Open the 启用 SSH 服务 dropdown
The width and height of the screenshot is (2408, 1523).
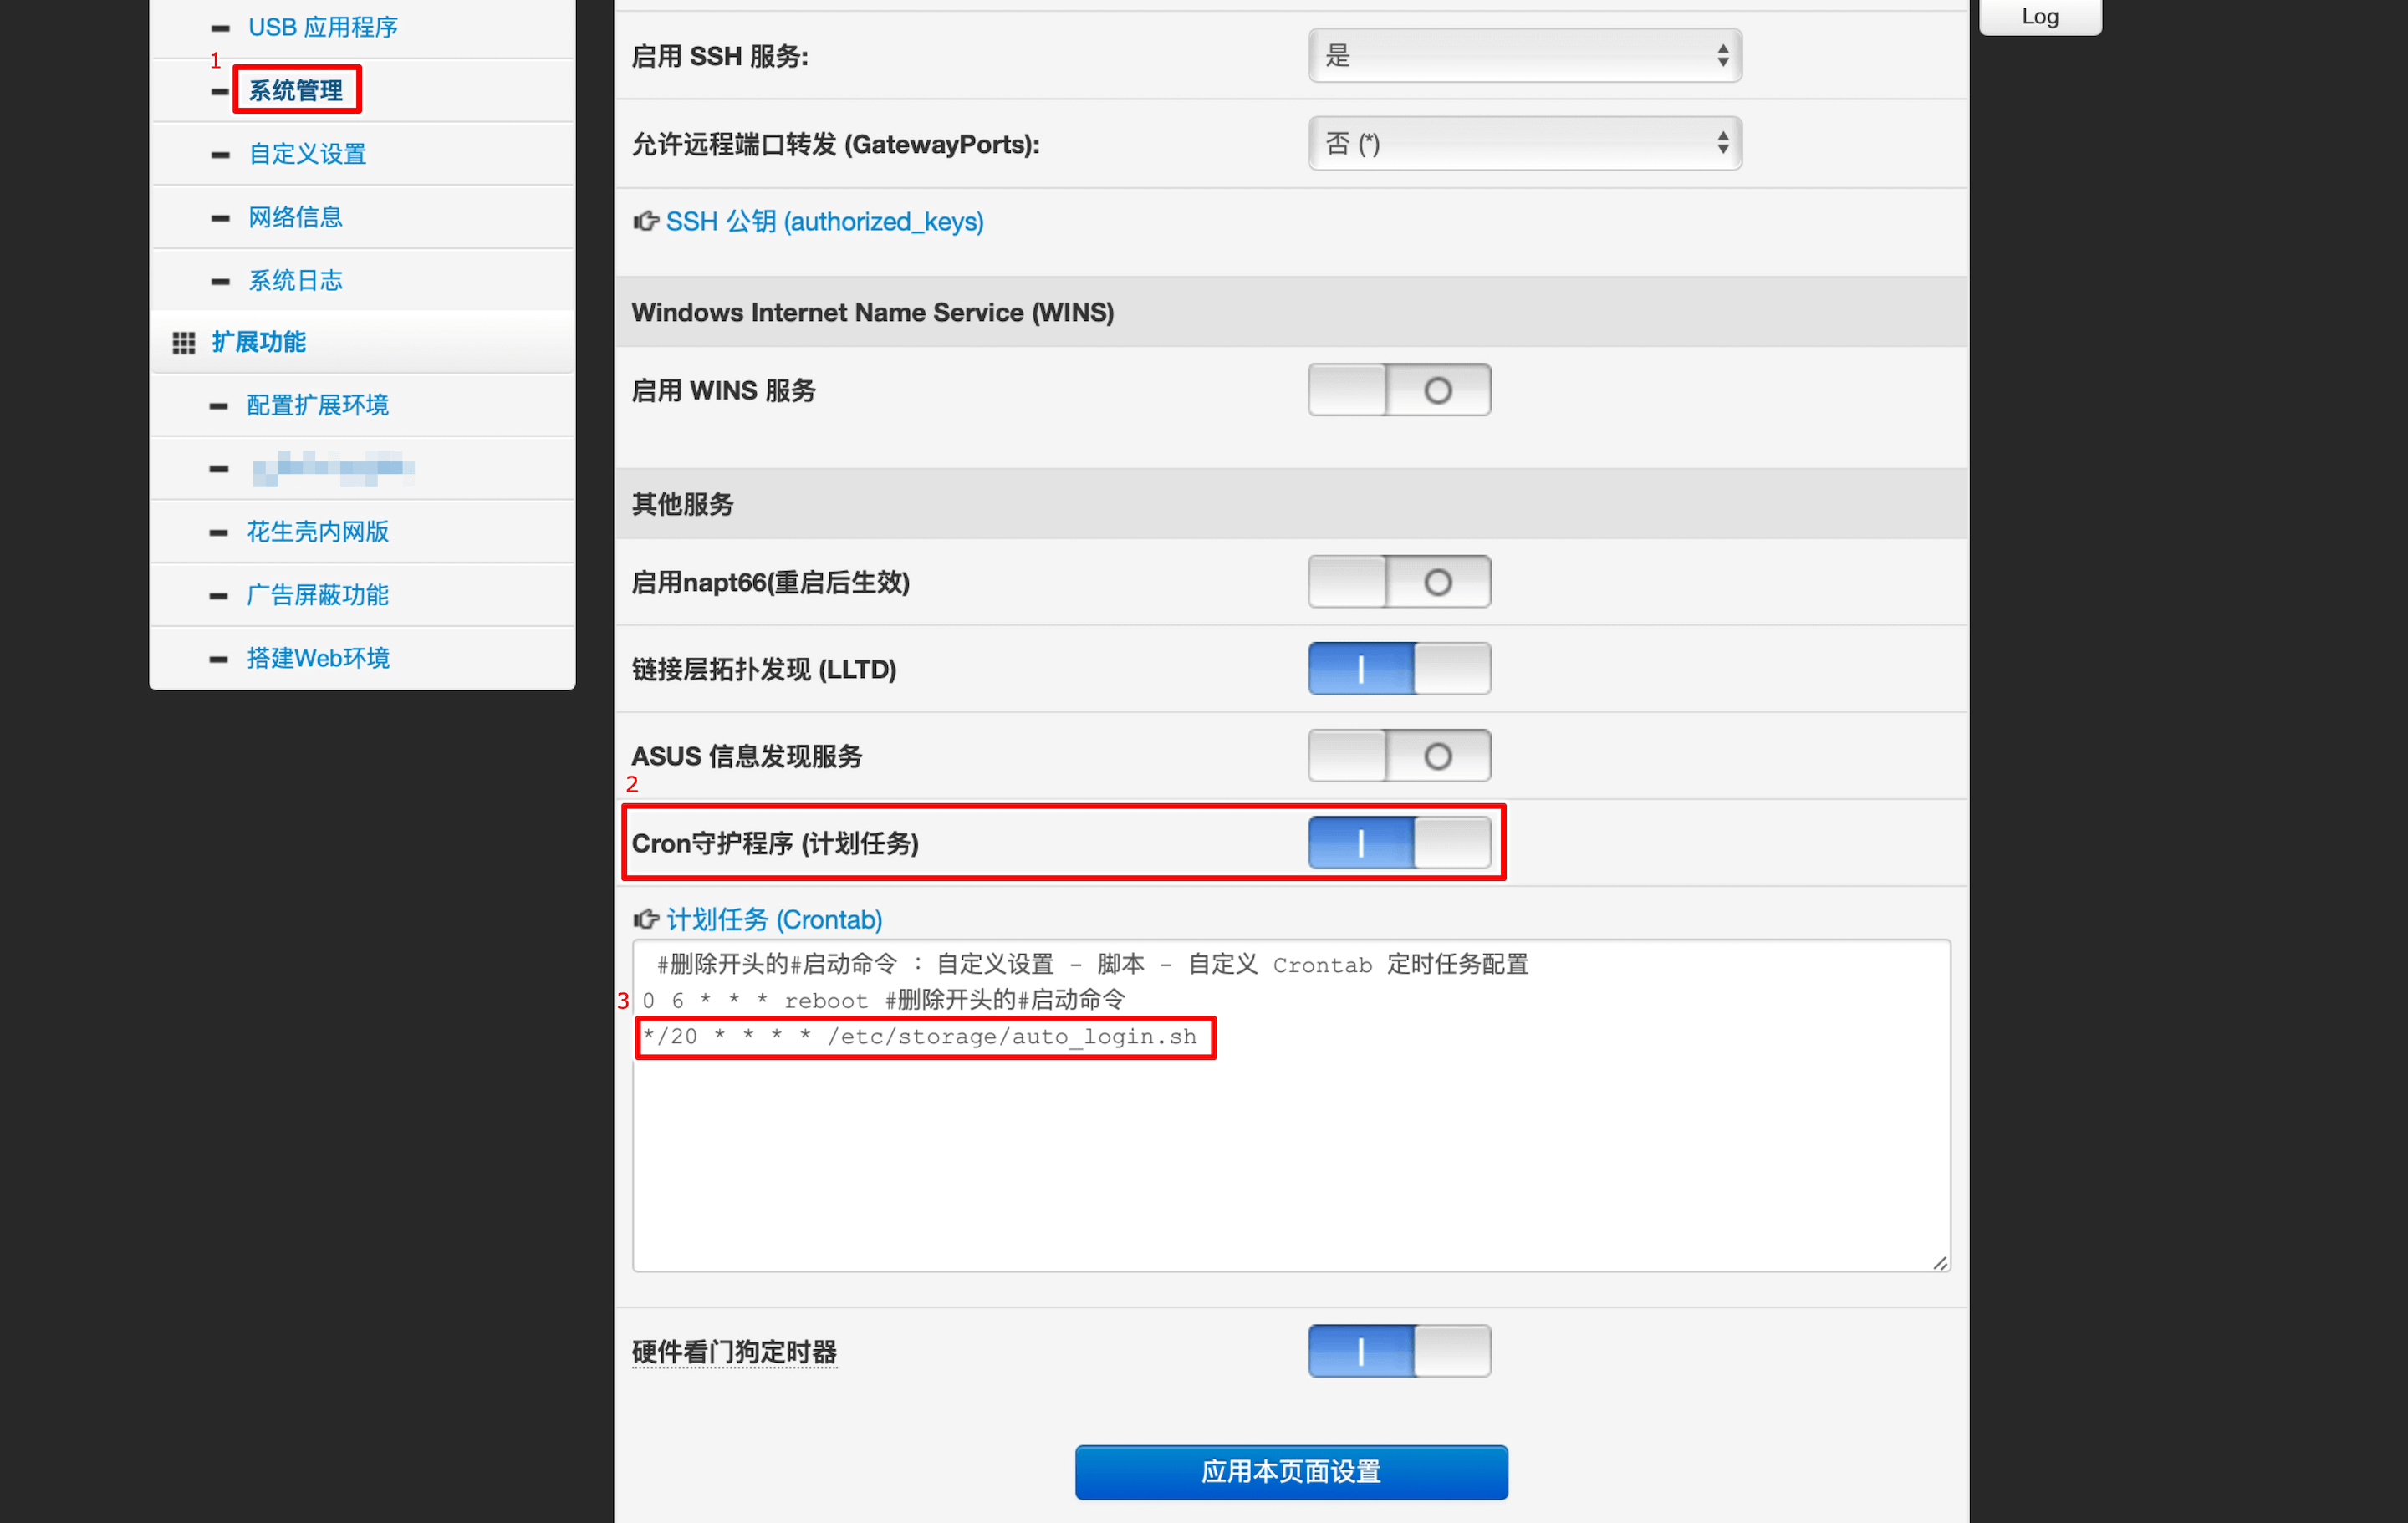point(1524,56)
